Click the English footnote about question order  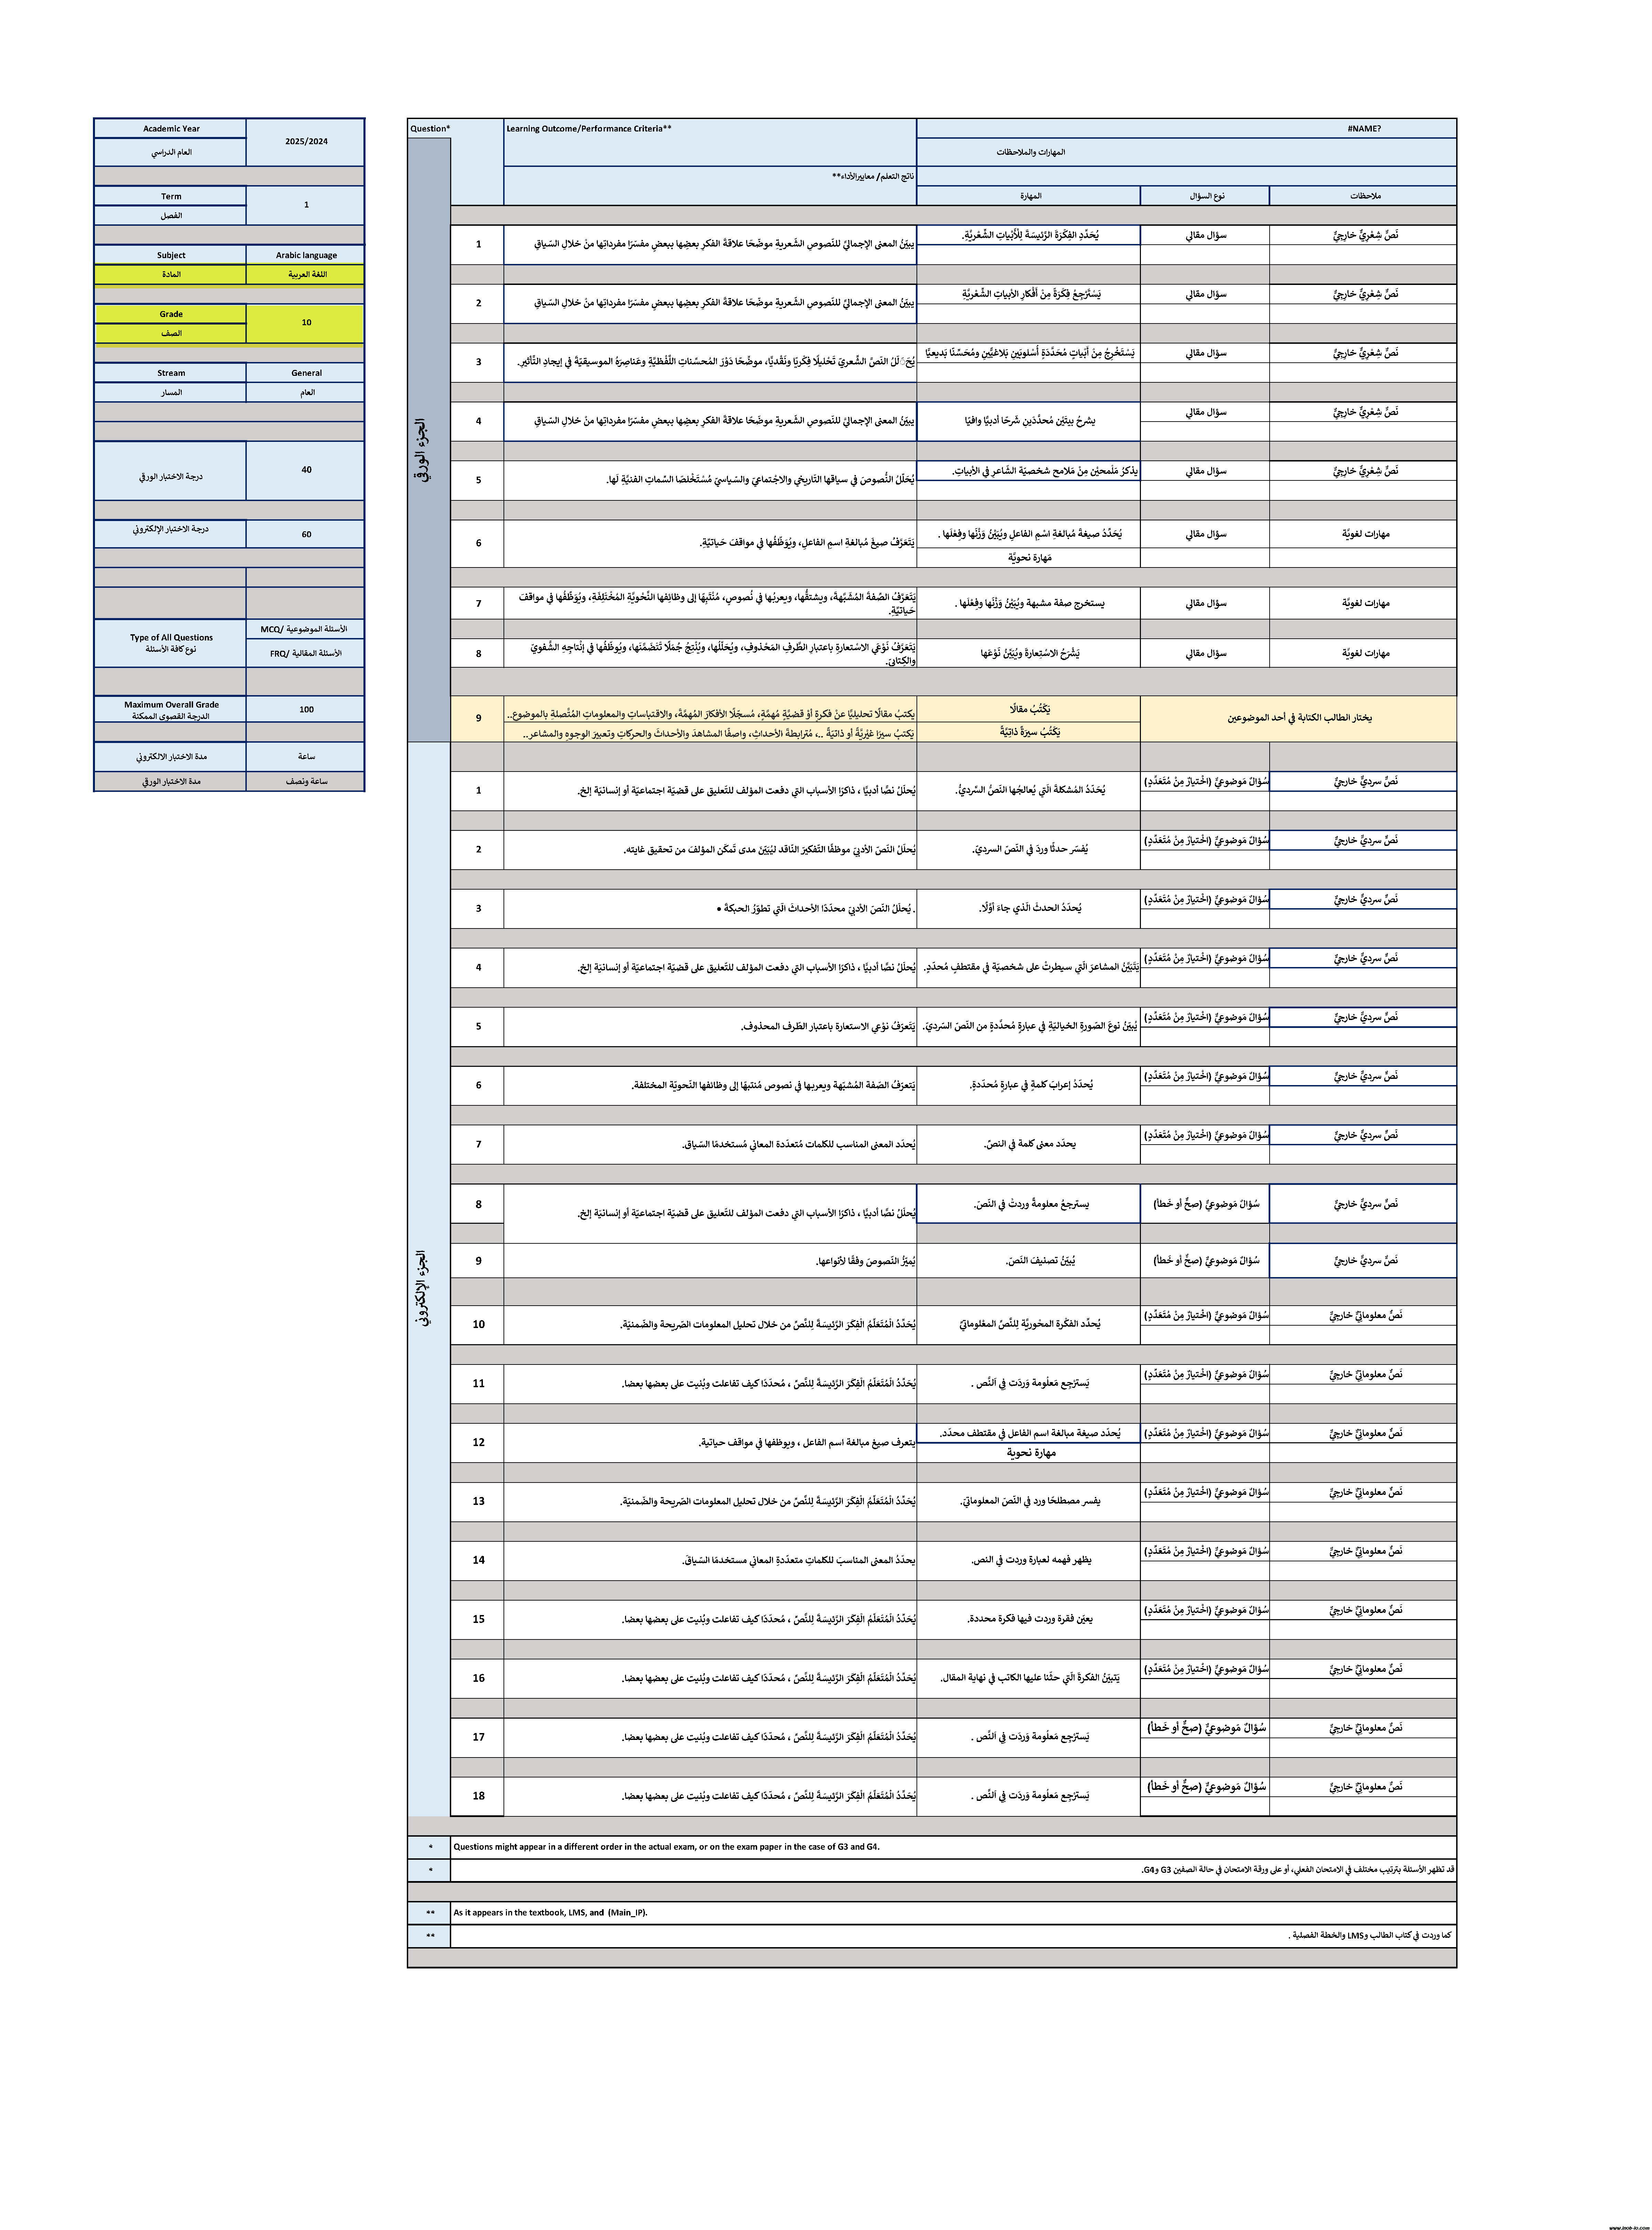tap(666, 1847)
